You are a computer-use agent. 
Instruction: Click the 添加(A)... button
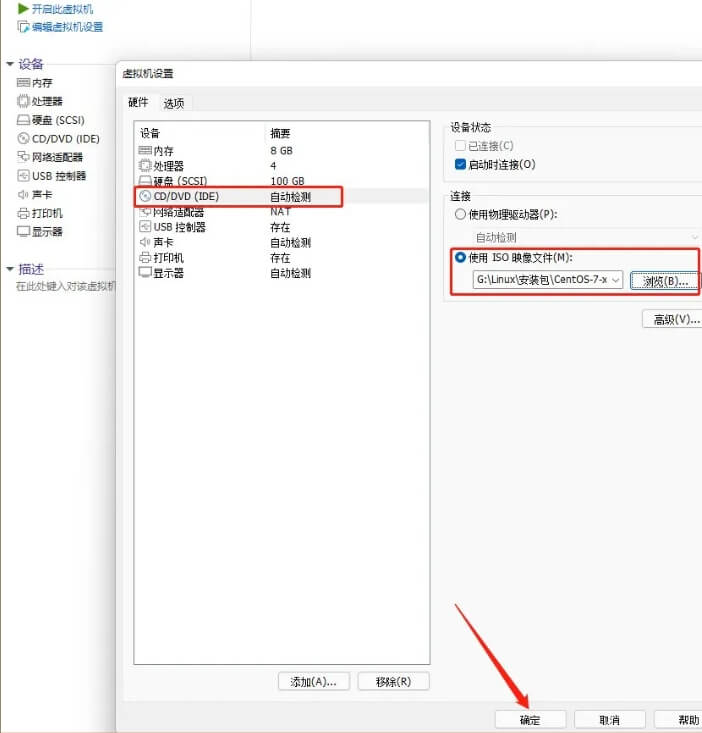coord(314,682)
